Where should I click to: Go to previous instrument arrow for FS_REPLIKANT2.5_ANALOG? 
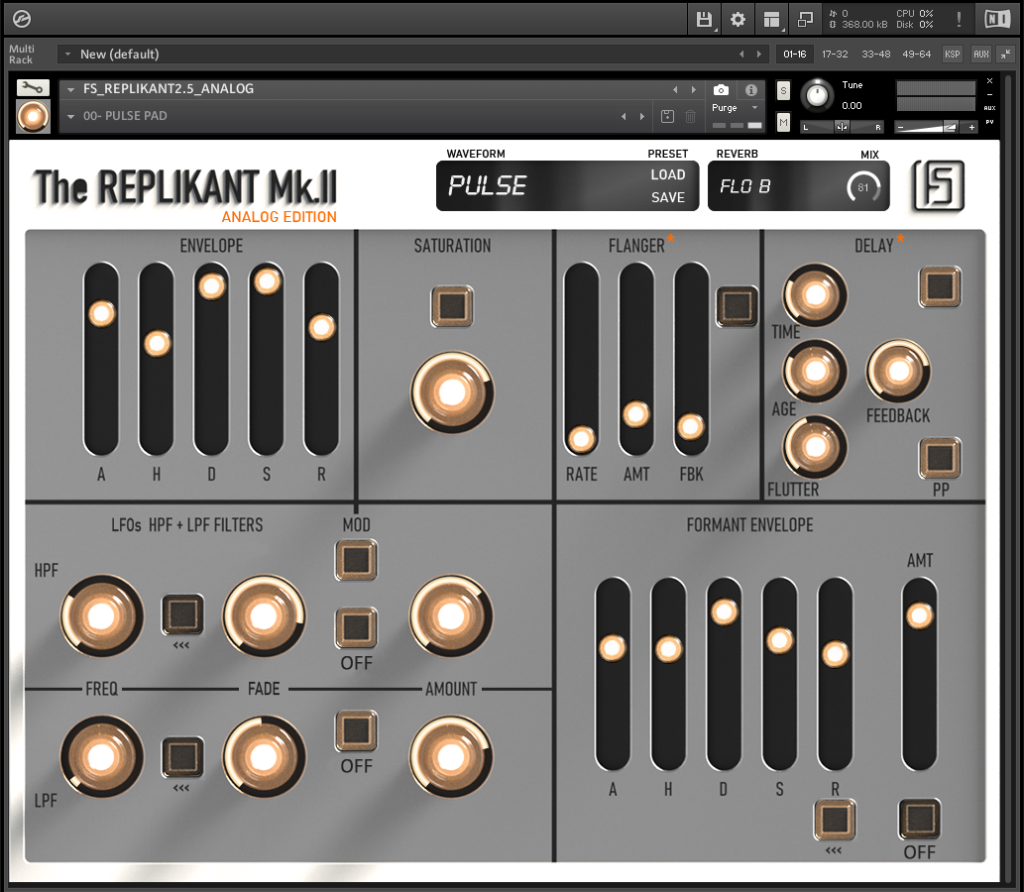[x=675, y=89]
